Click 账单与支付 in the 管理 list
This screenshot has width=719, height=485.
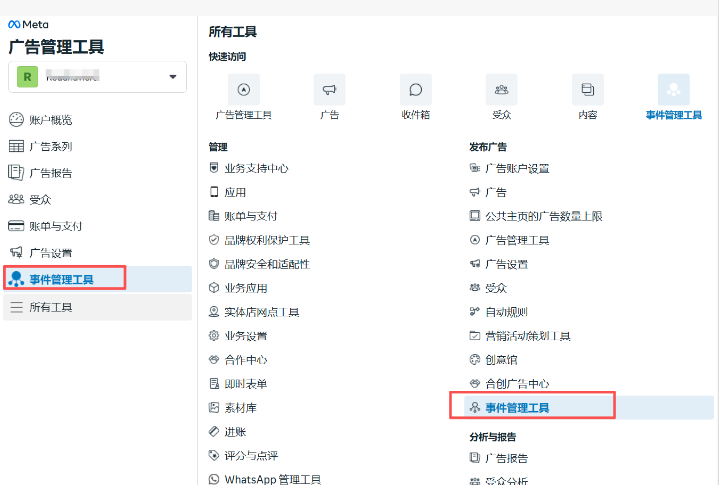[x=251, y=216]
